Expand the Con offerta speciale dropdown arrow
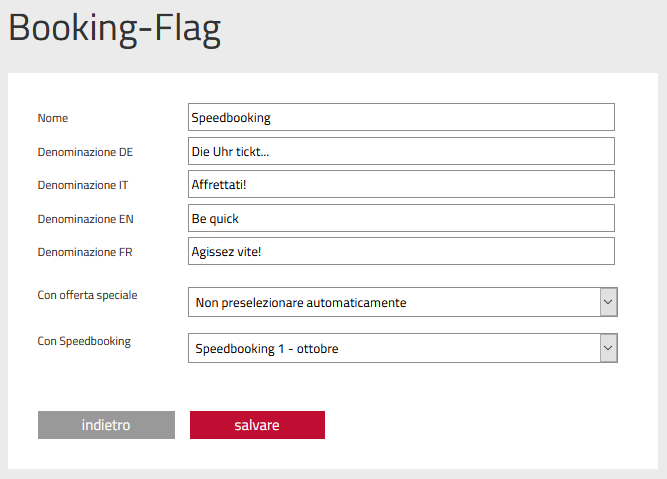 pos(608,302)
